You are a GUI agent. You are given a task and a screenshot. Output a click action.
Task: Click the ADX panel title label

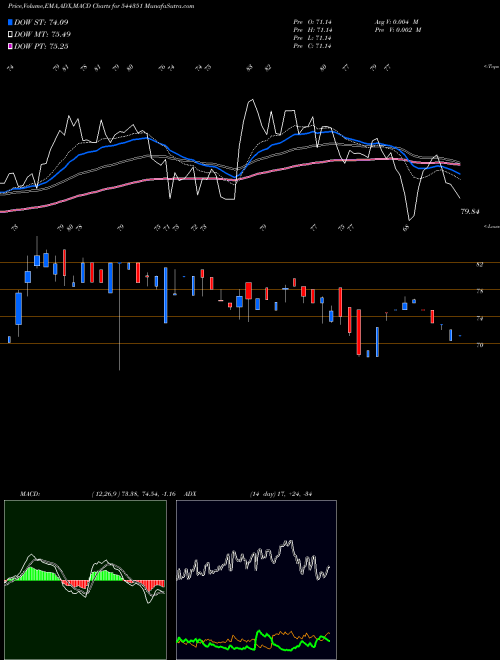[x=191, y=494]
